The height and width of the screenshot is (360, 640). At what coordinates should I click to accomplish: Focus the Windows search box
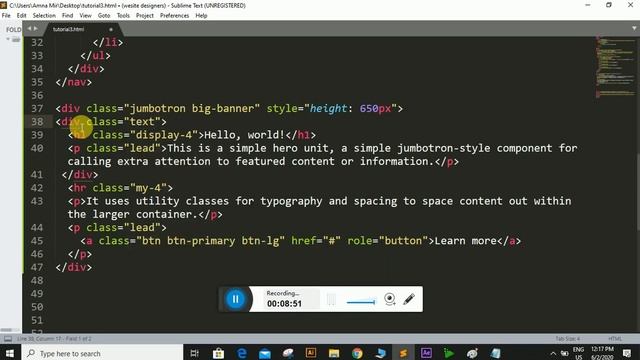[102, 353]
